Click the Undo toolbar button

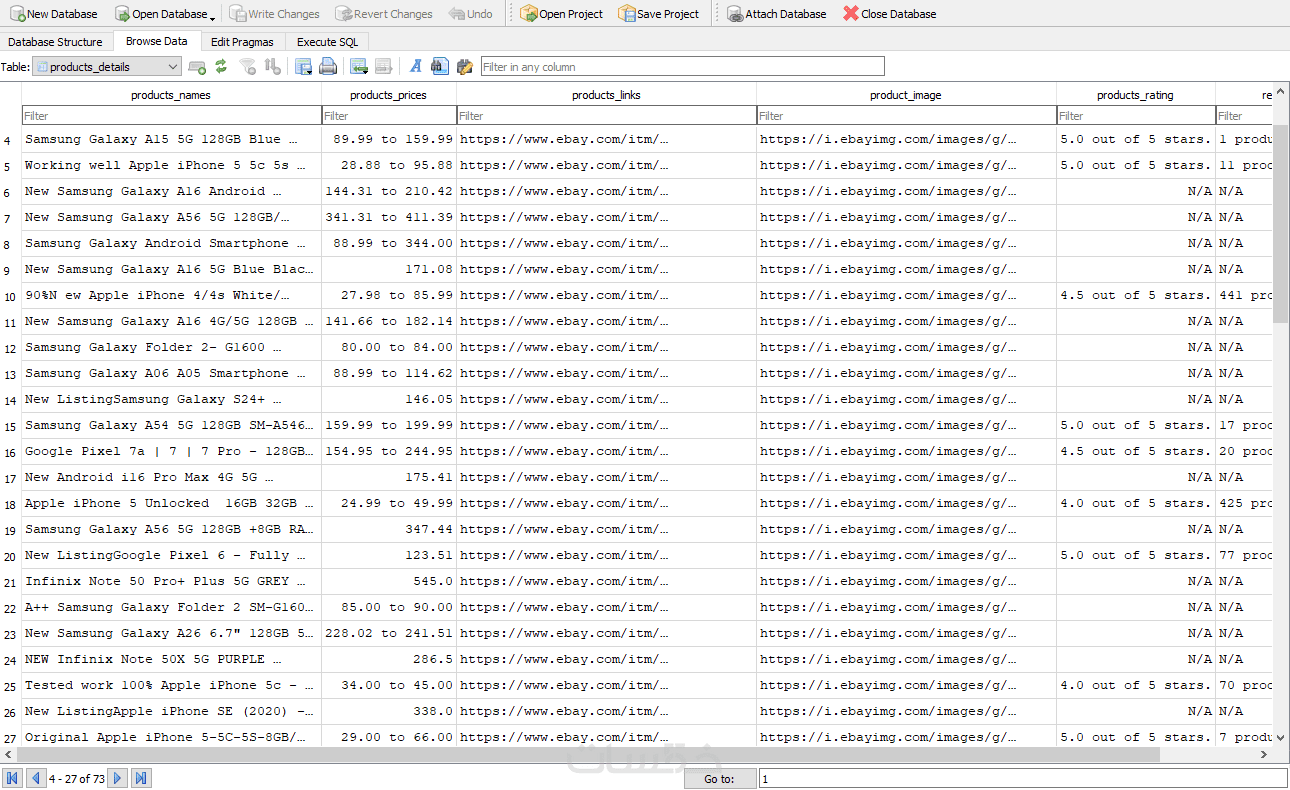(471, 14)
